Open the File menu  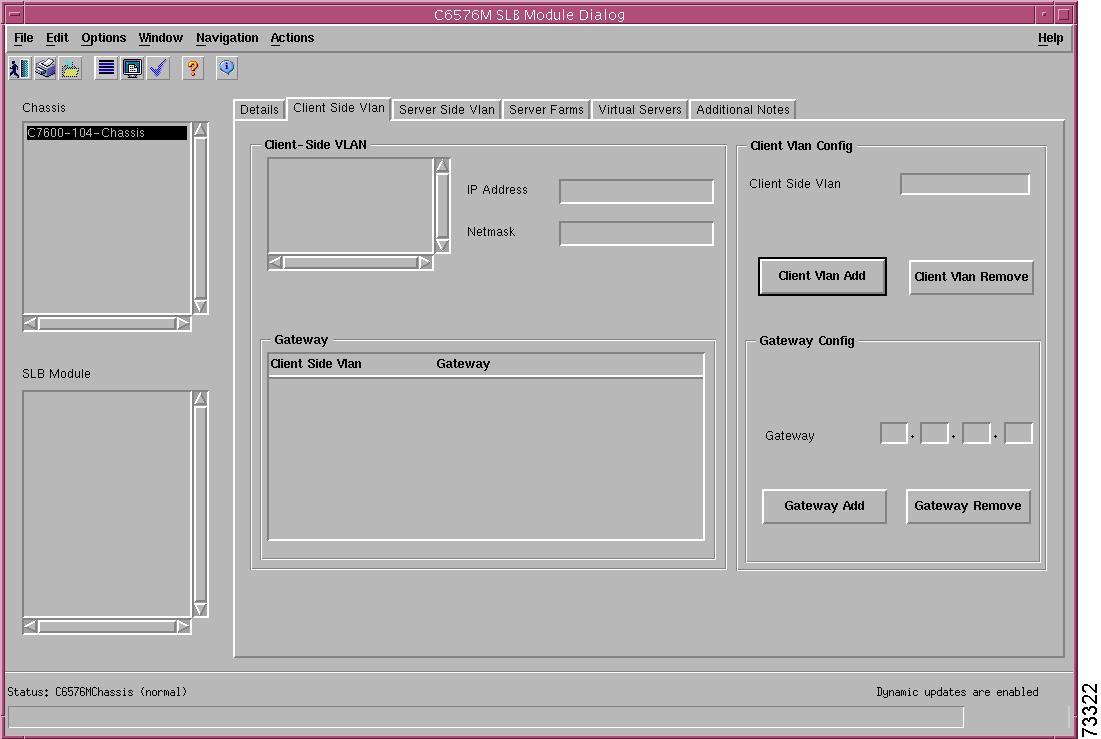click(23, 38)
